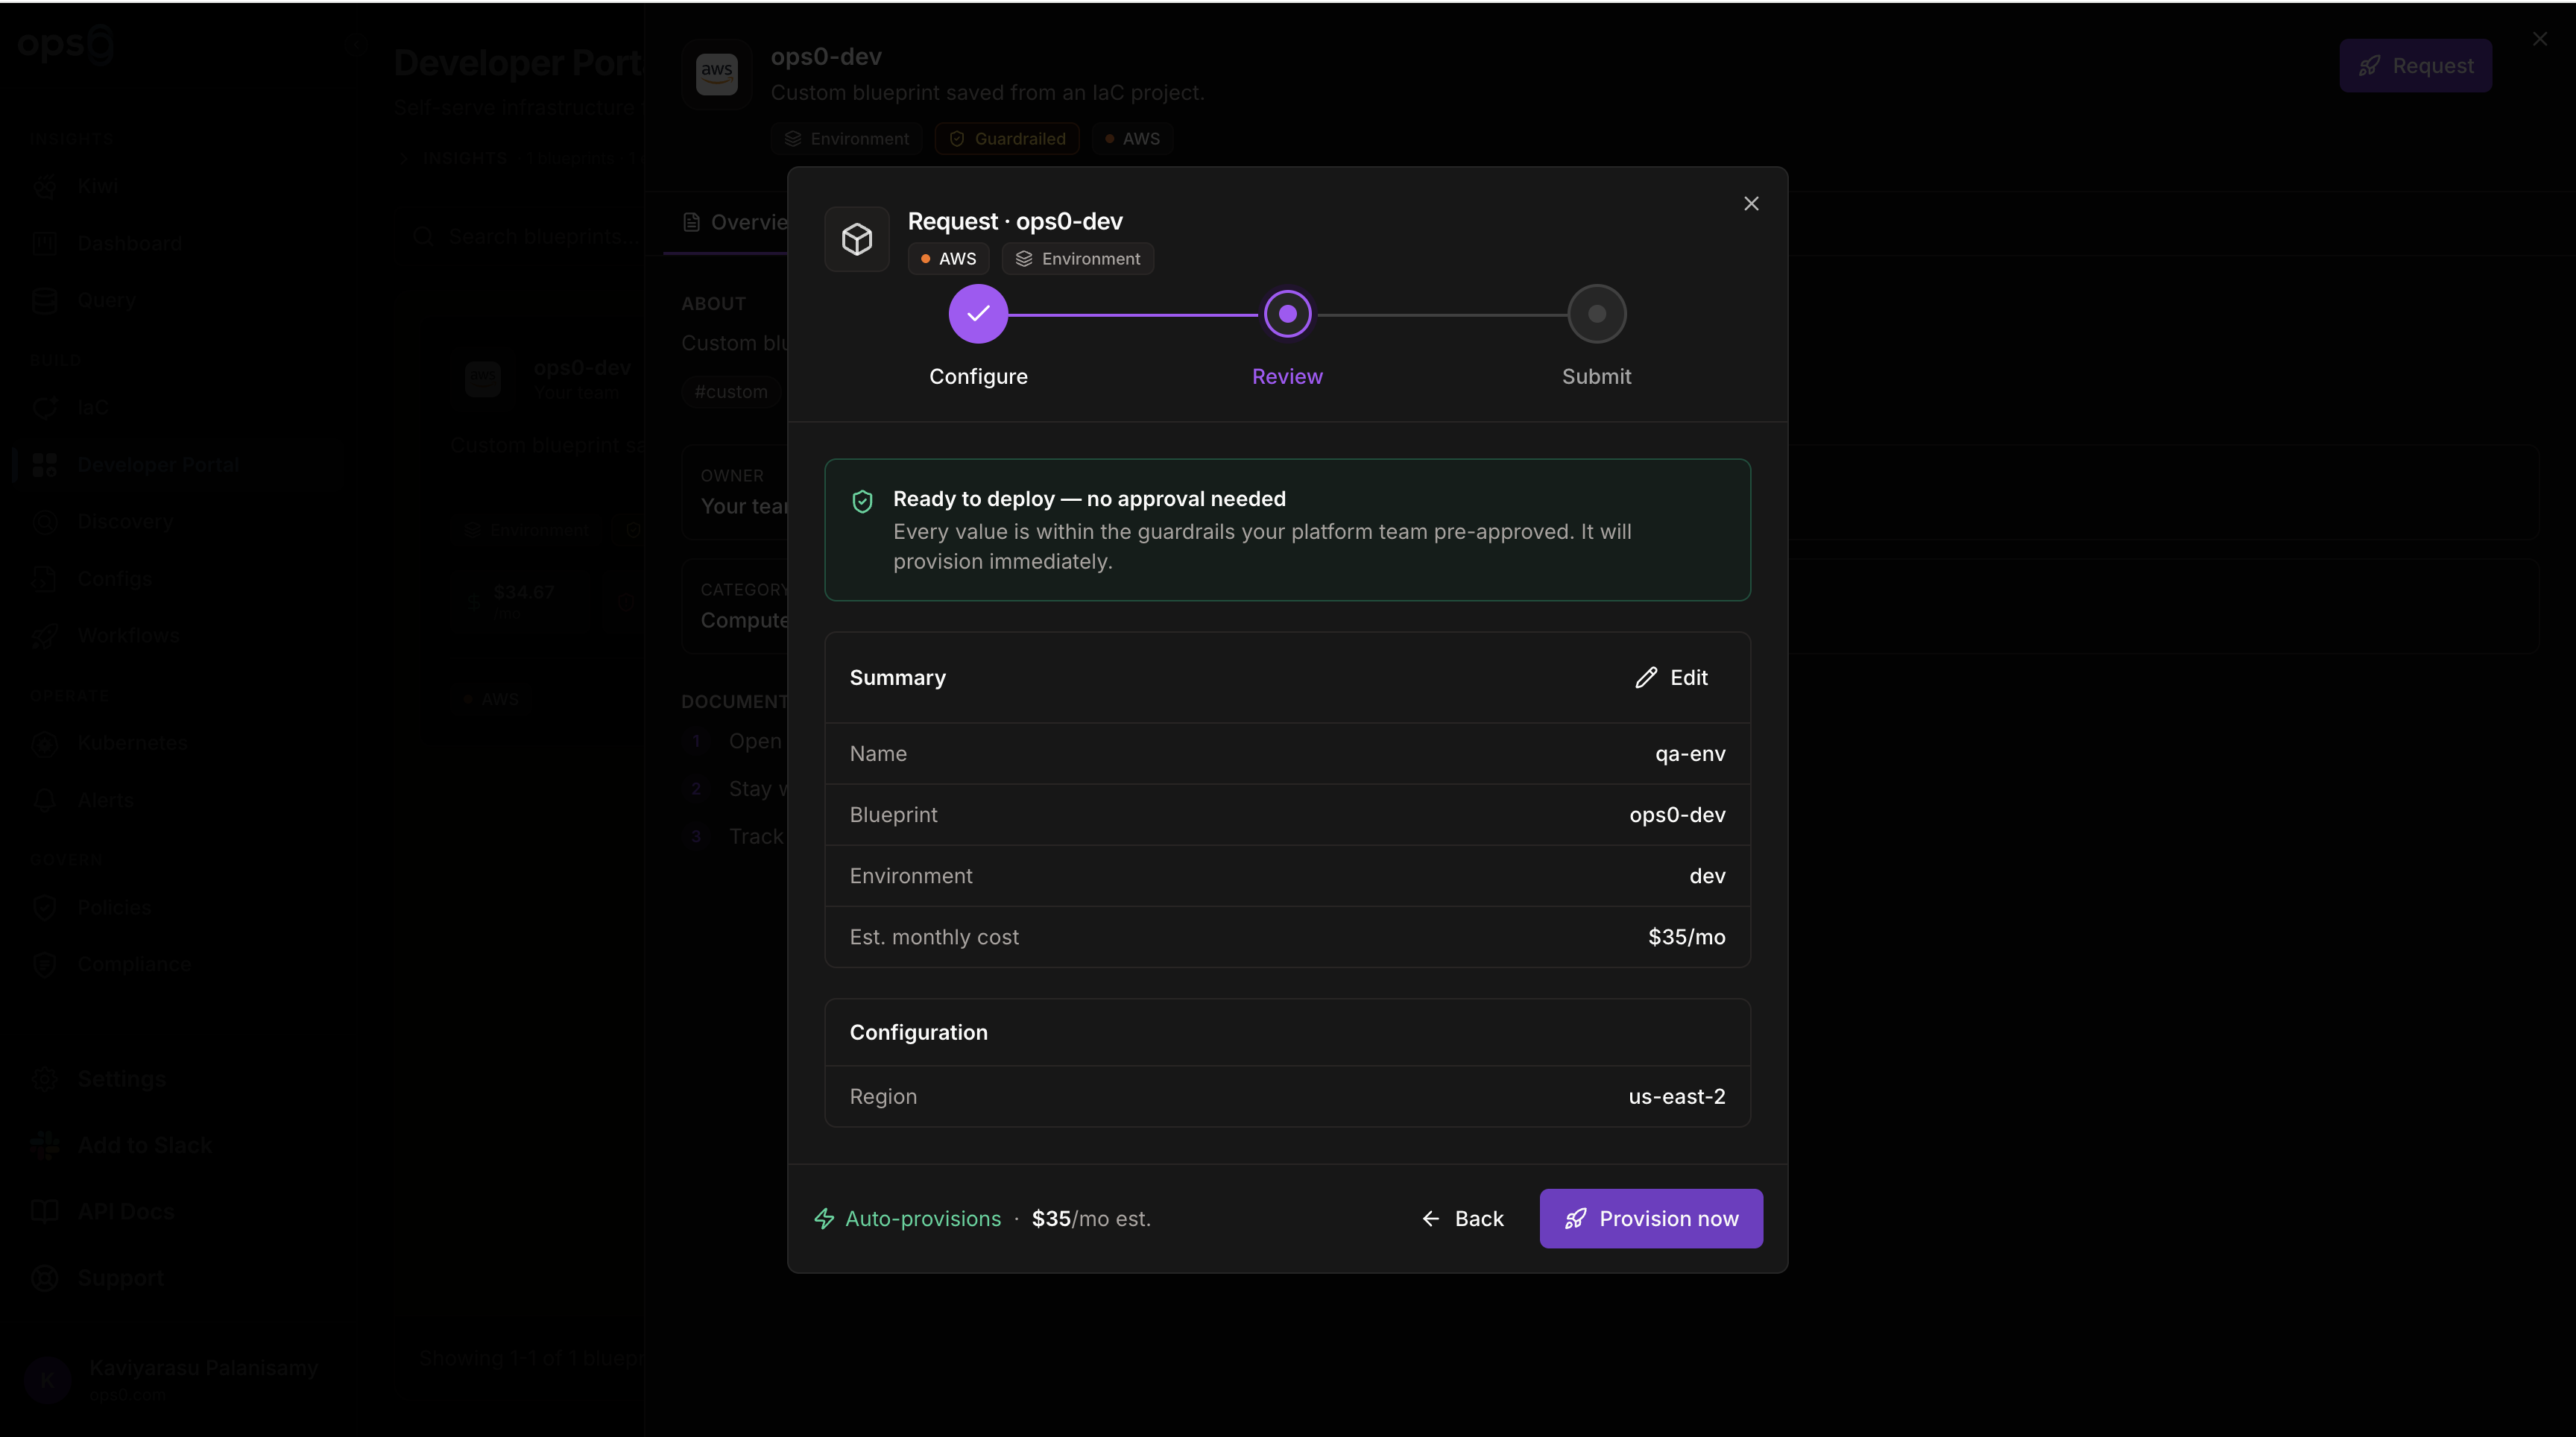Click the Provision now rocket button

pos(1651,1218)
